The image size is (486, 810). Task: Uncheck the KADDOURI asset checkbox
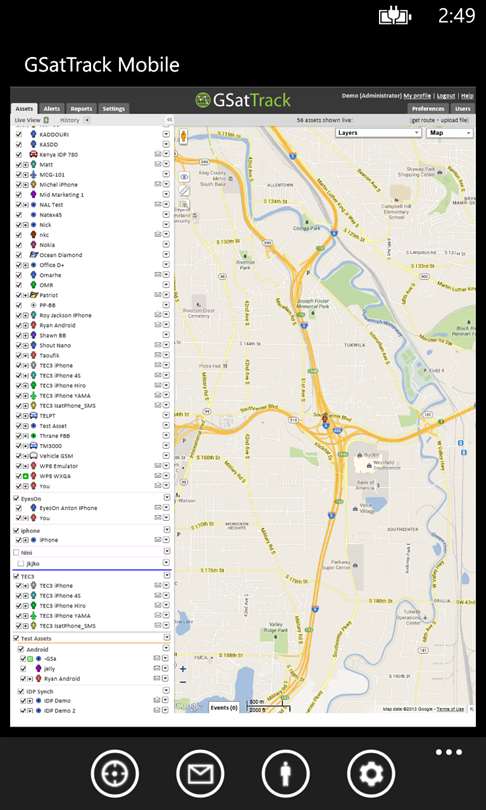19,134
